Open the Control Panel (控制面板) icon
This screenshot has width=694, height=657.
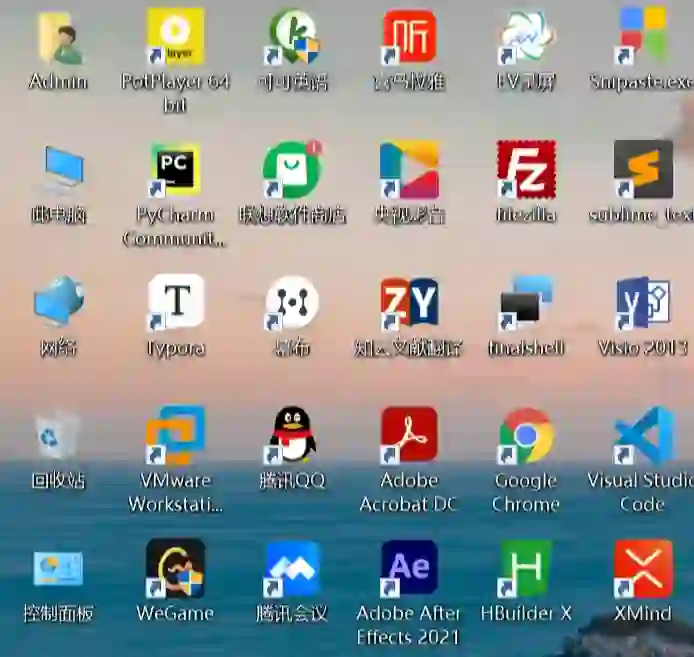58,568
